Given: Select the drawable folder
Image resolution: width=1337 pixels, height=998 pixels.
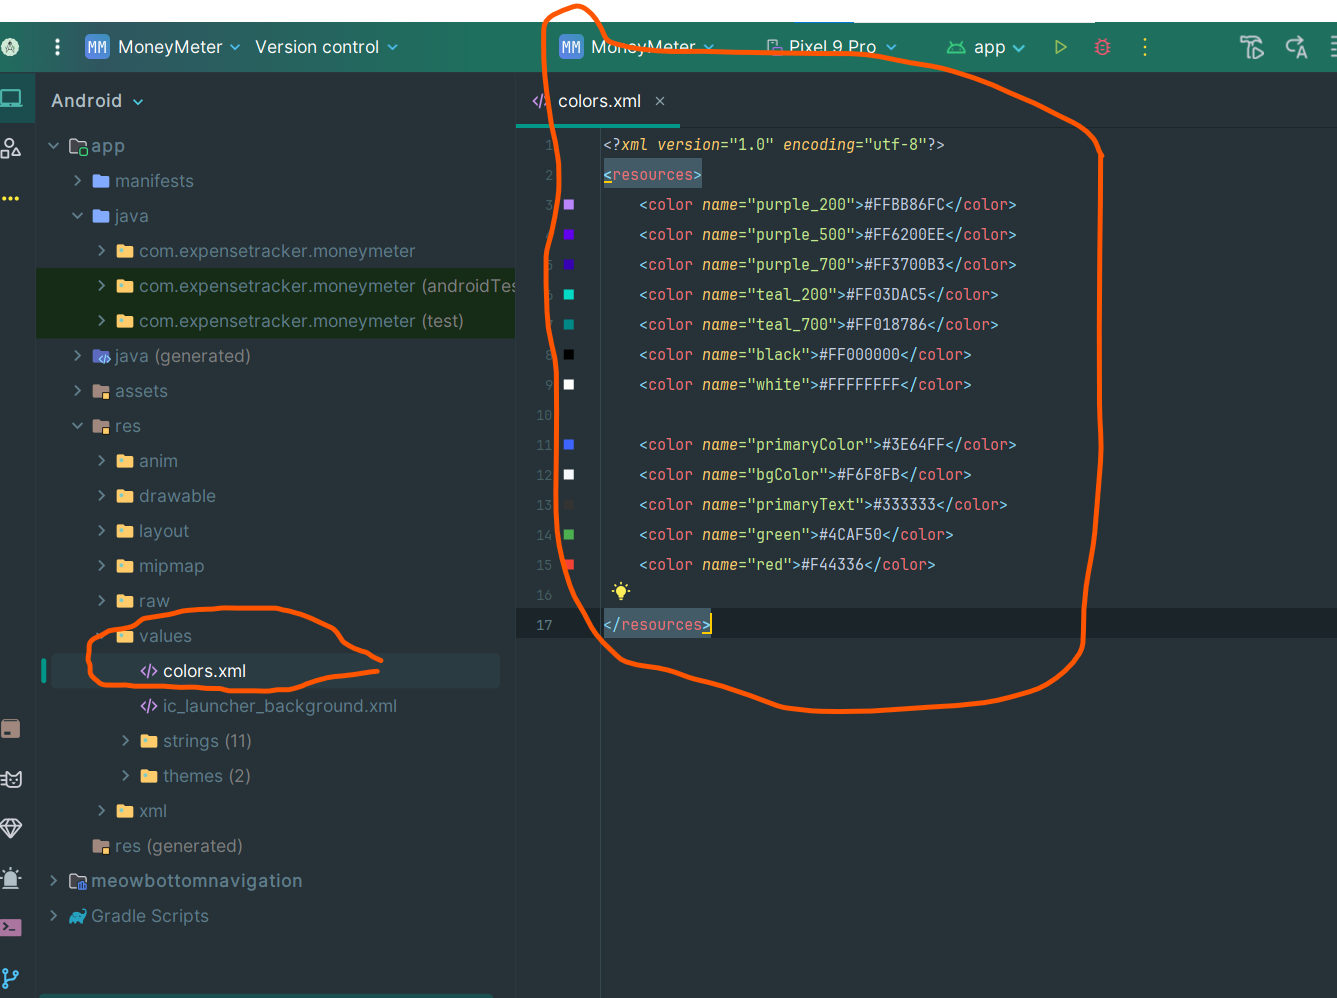Looking at the screenshot, I should [x=177, y=496].
